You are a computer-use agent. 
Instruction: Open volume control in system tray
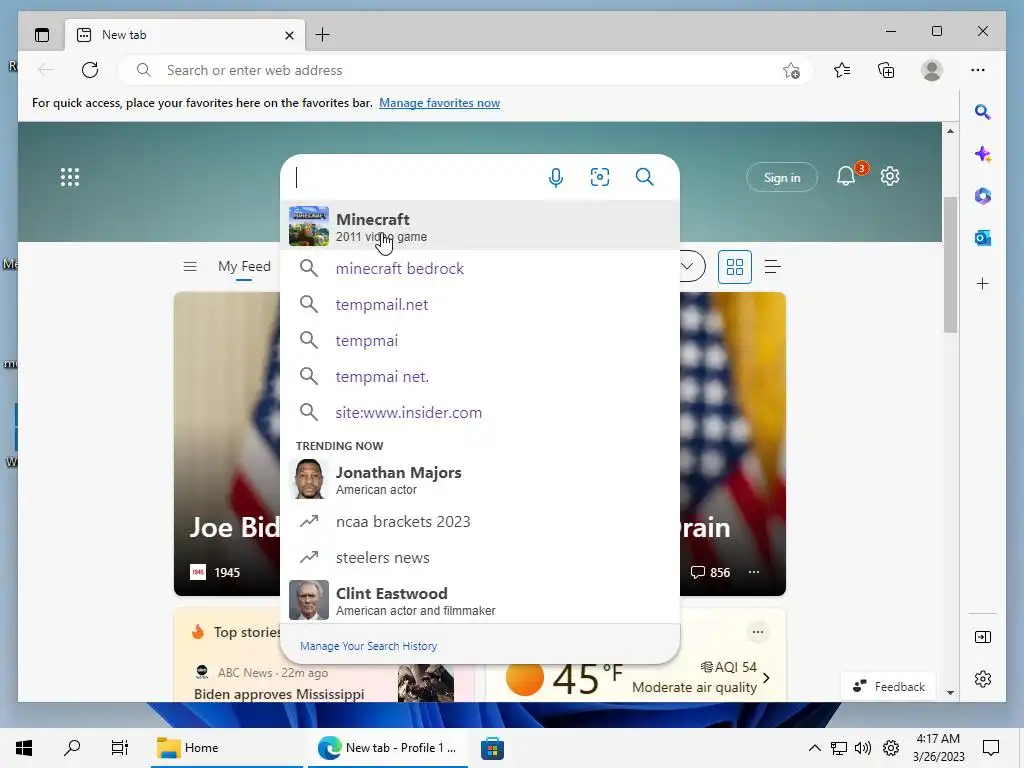[x=863, y=748]
